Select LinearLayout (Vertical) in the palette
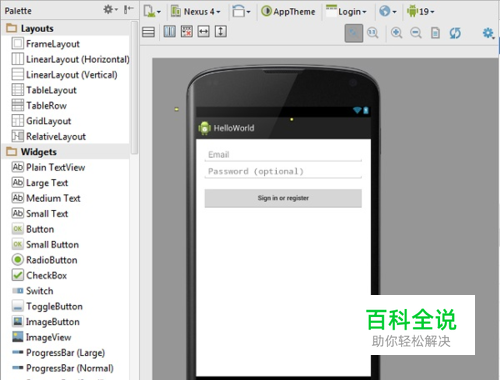500x380 pixels. tap(64, 74)
